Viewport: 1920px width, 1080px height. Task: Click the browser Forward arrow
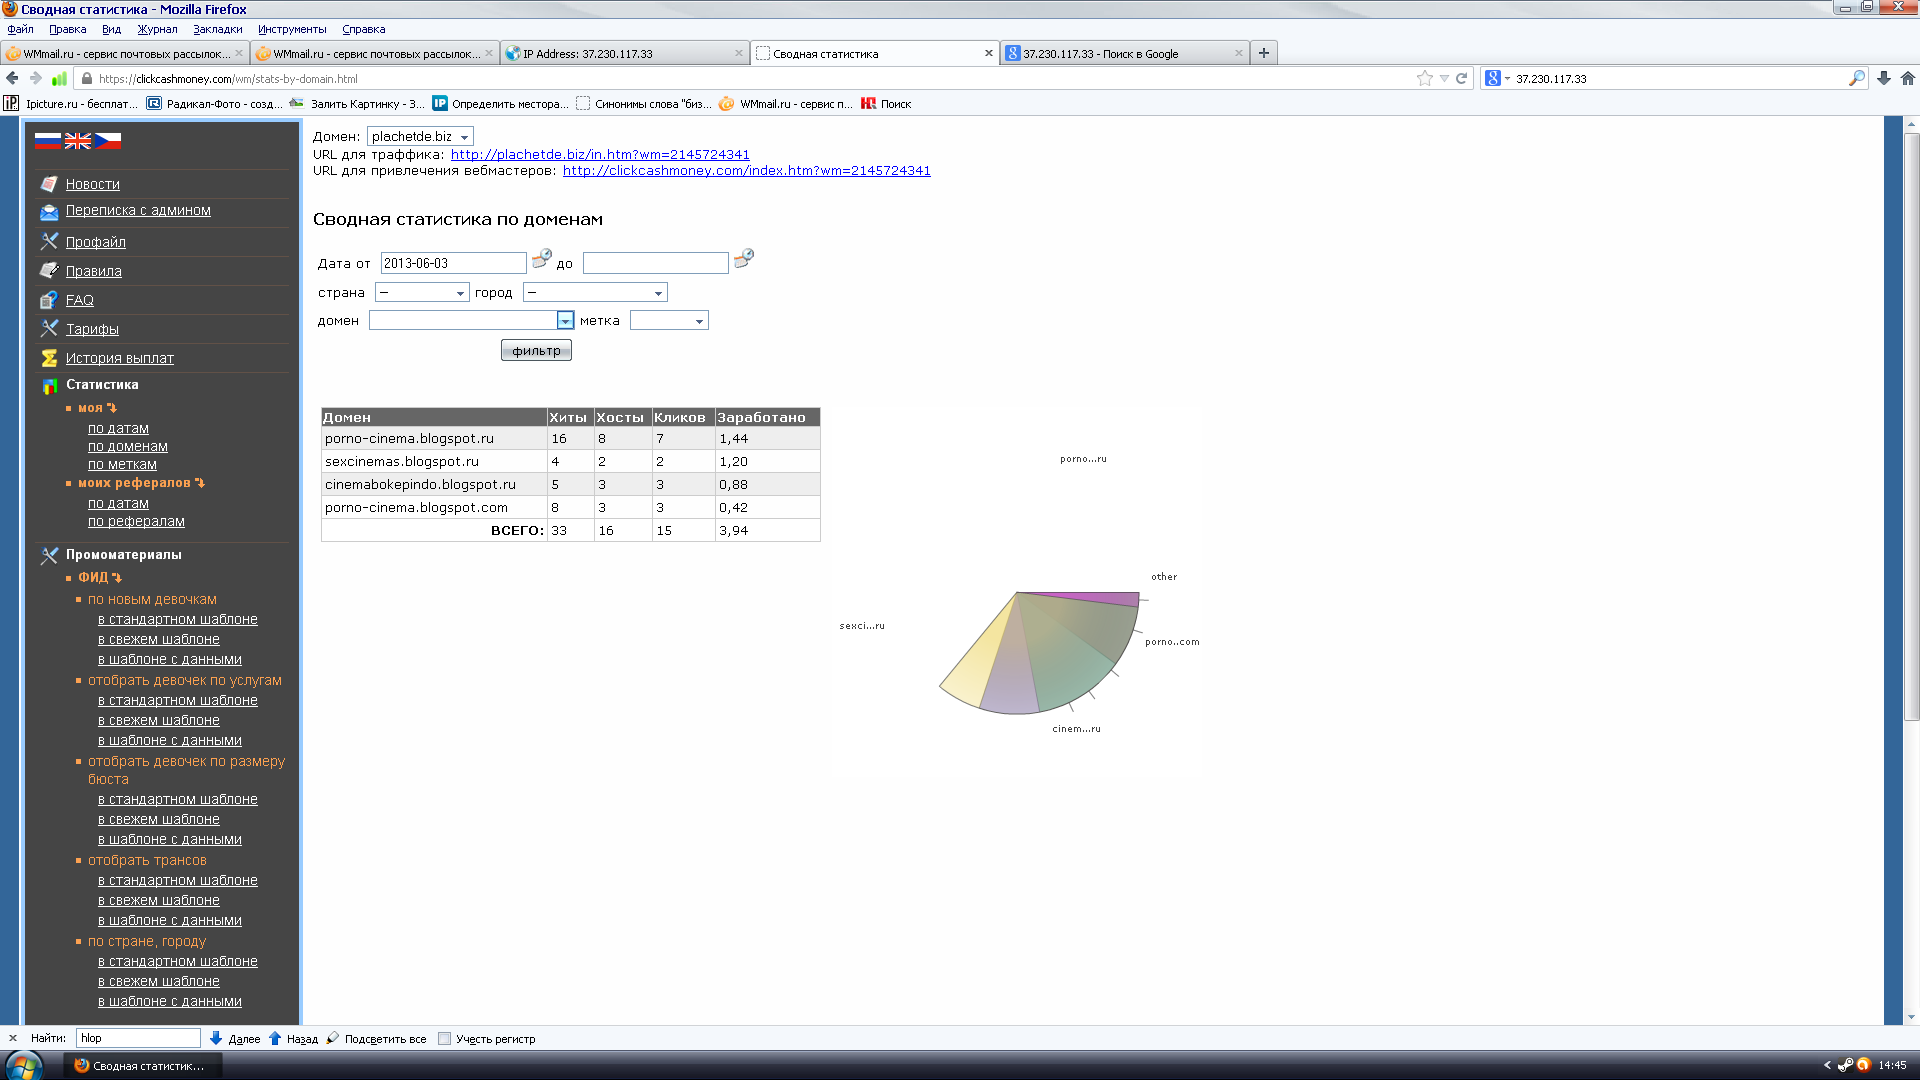[36, 78]
